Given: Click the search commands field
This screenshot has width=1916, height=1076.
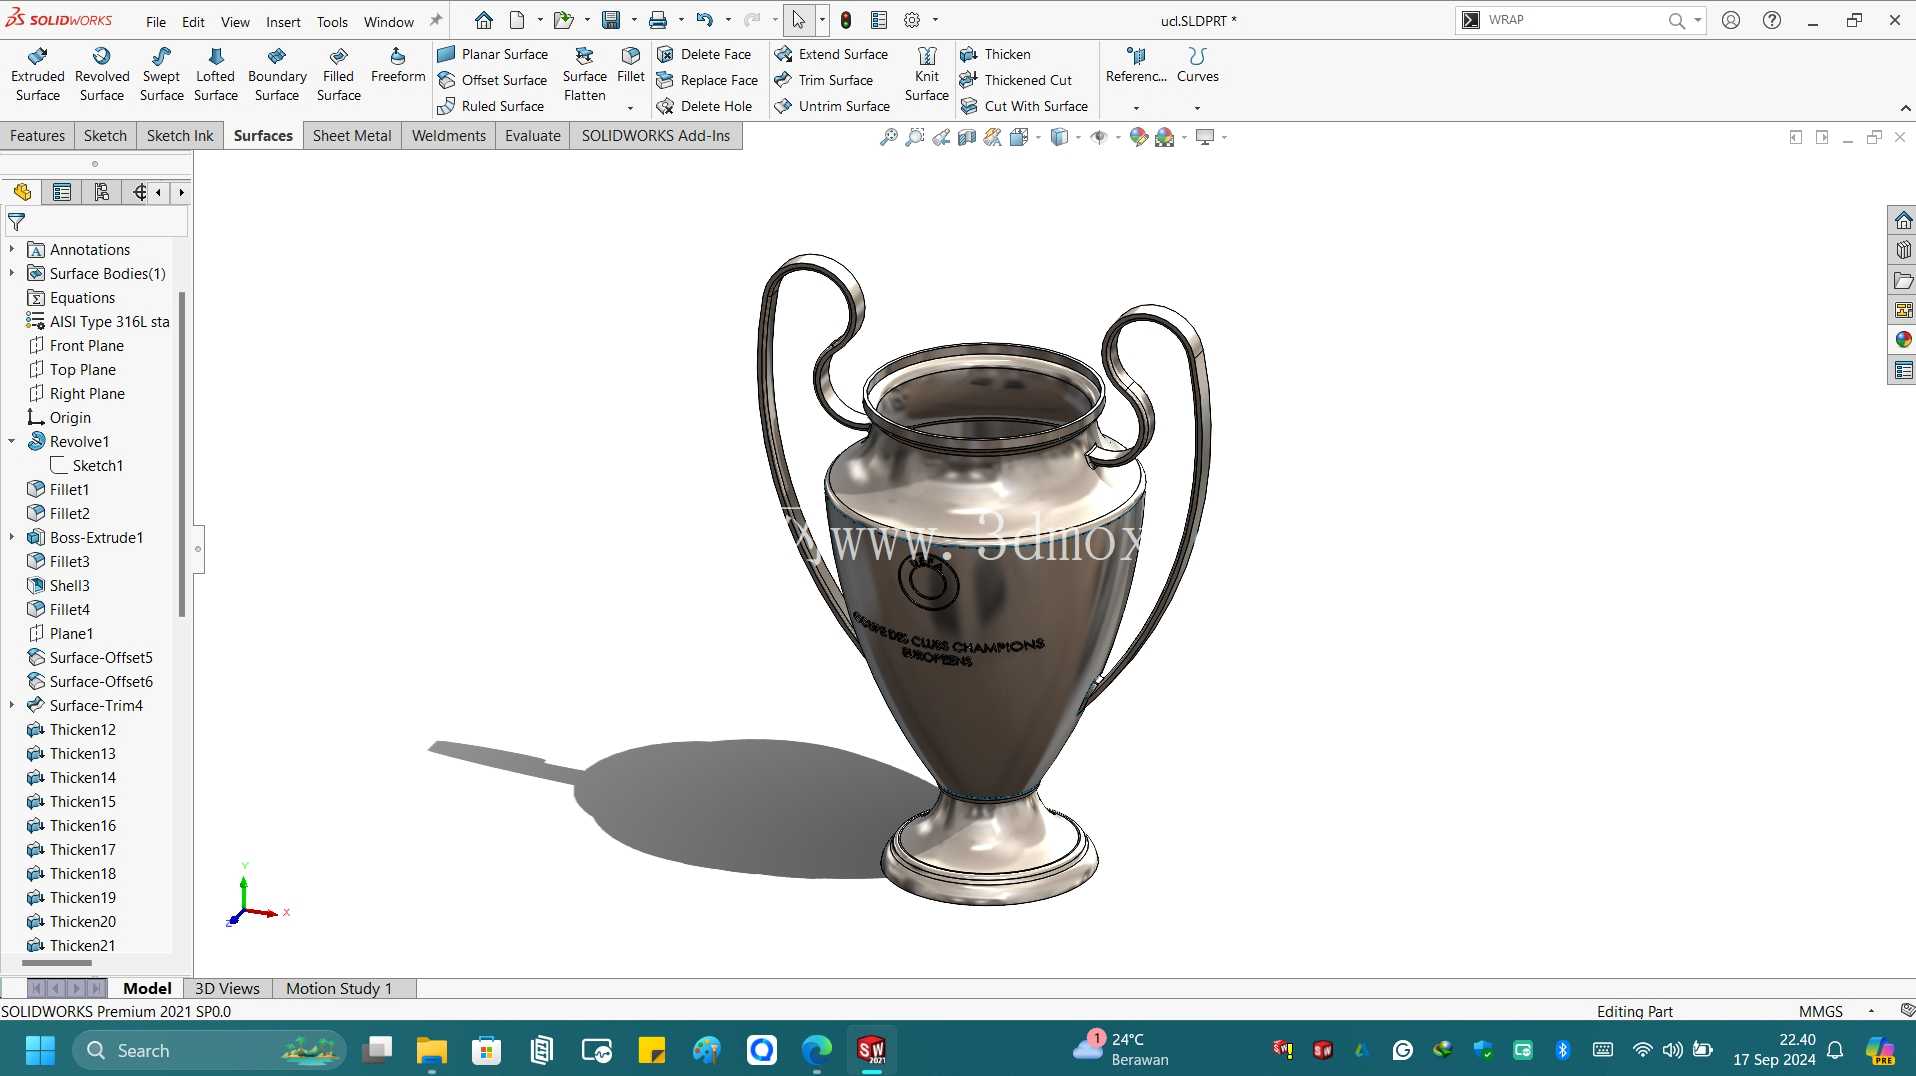Looking at the screenshot, I should [1575, 20].
